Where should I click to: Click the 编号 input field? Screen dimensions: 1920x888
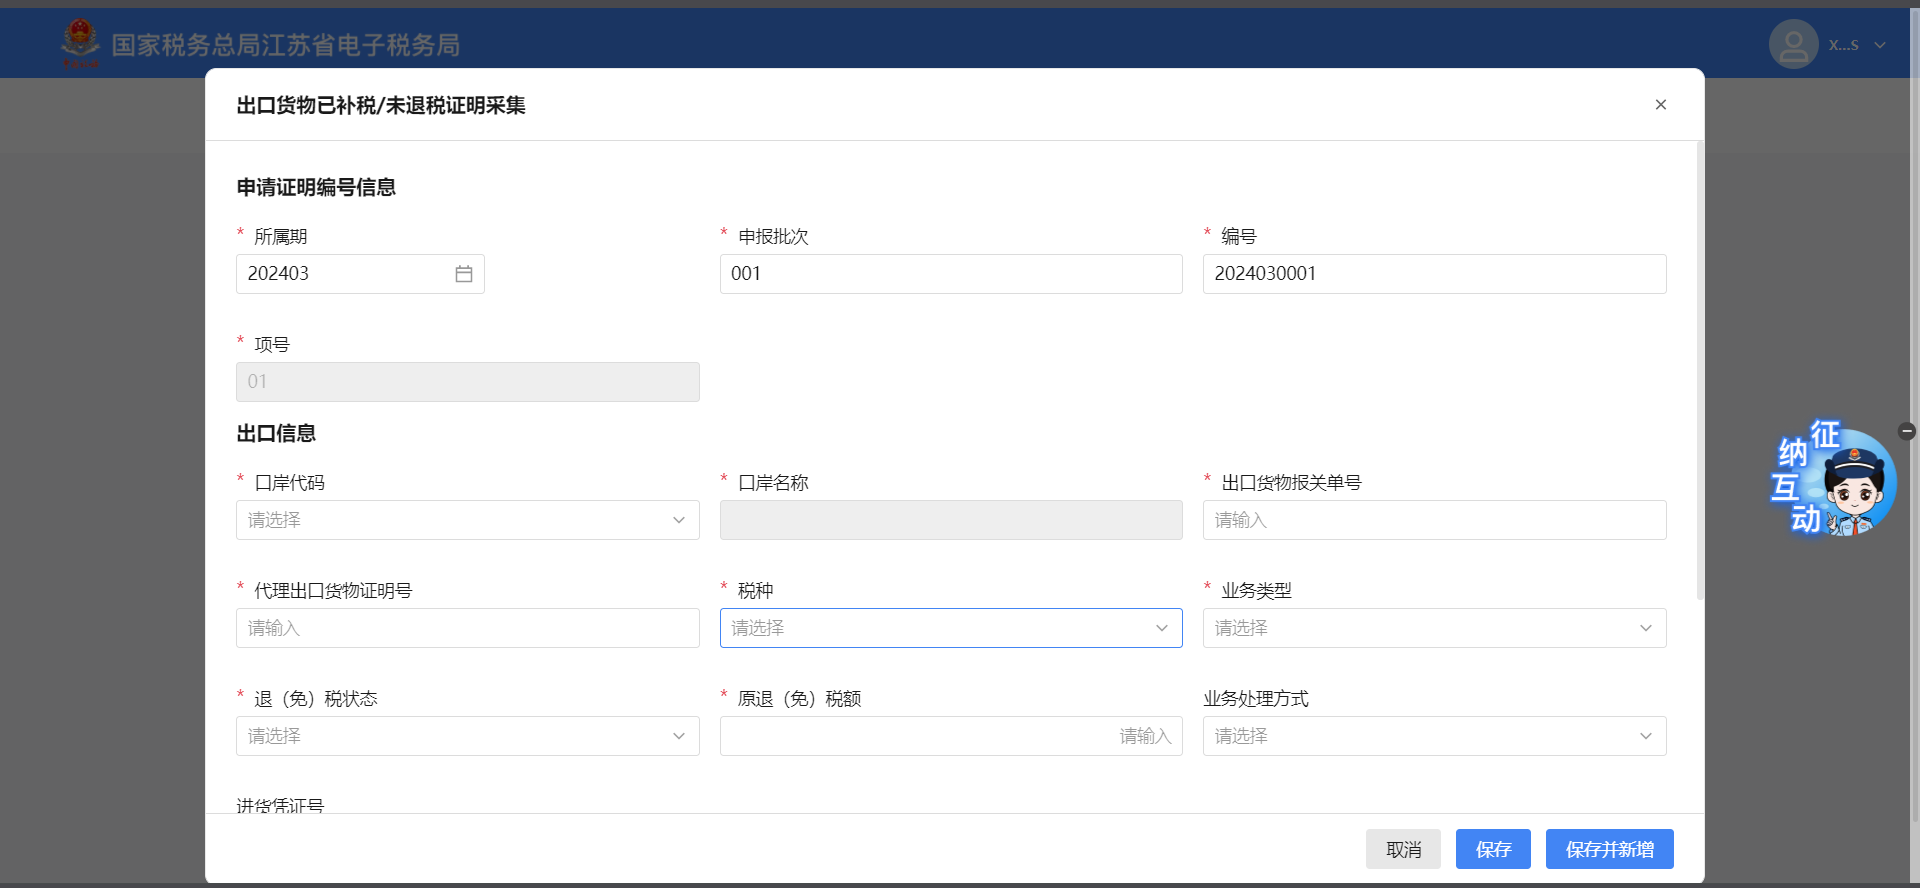point(1434,274)
